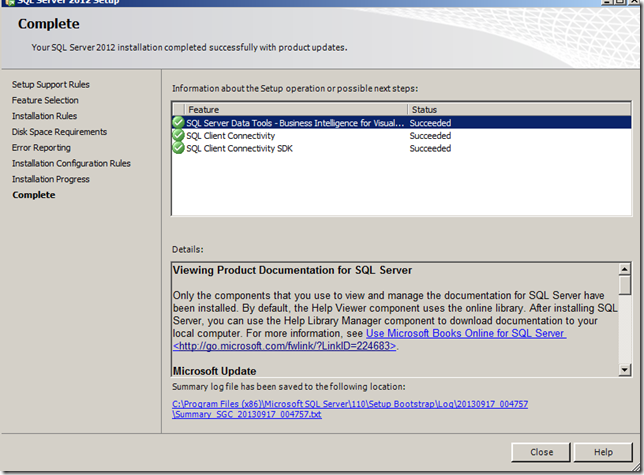Click green check icon for SQL Server Data Tools
The image size is (644, 475).
178,123
